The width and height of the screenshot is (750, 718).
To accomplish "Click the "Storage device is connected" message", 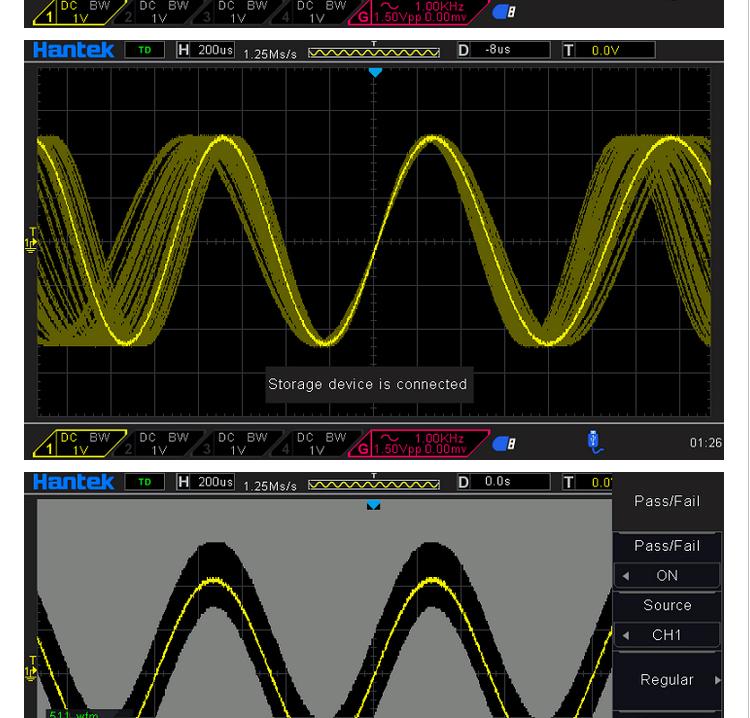I will pyautogui.click(x=367, y=384).
